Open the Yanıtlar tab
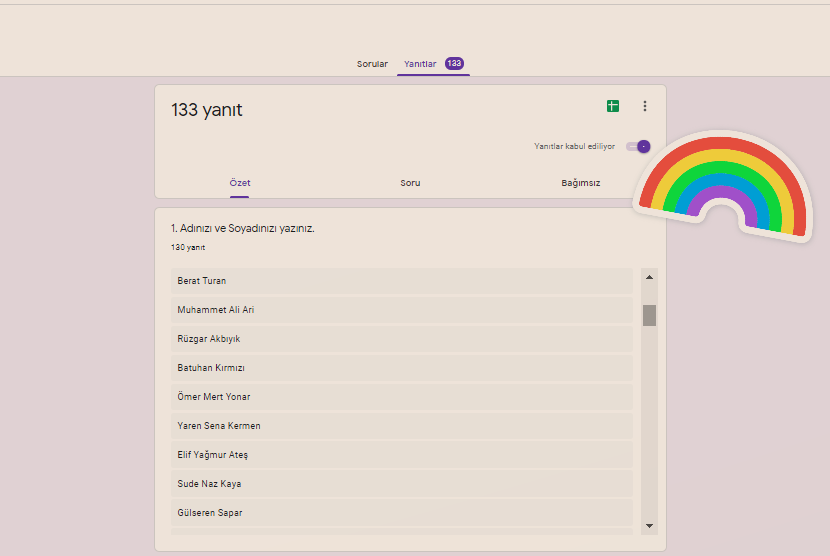830x556 pixels. tap(420, 64)
